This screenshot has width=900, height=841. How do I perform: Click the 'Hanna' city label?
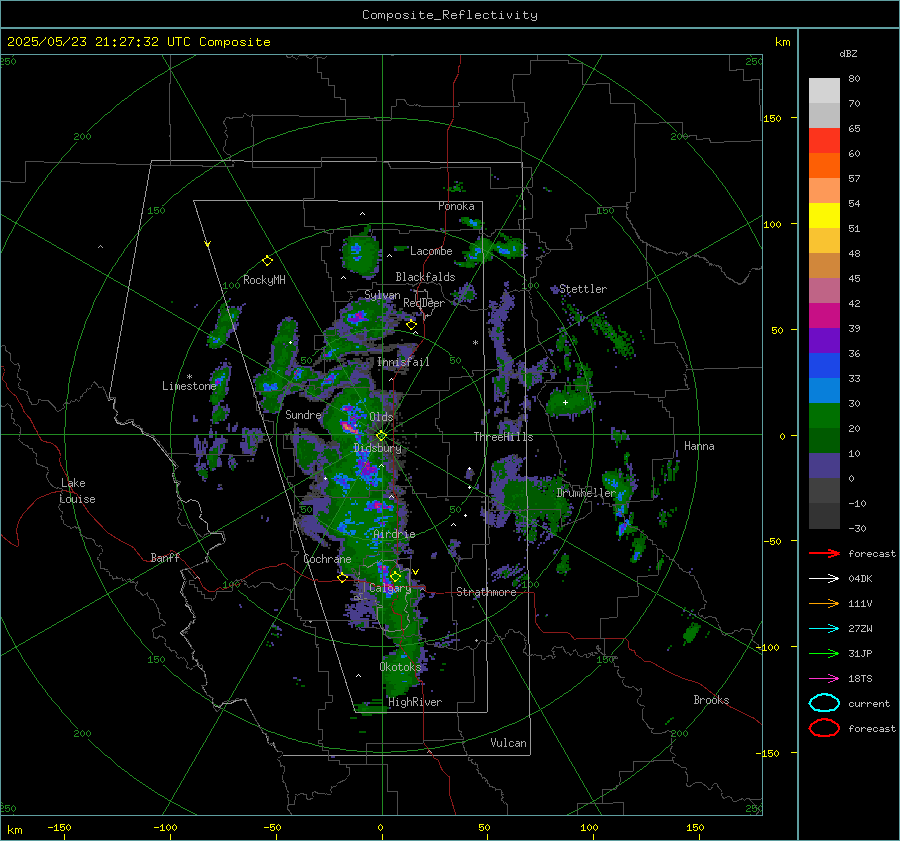(699, 446)
